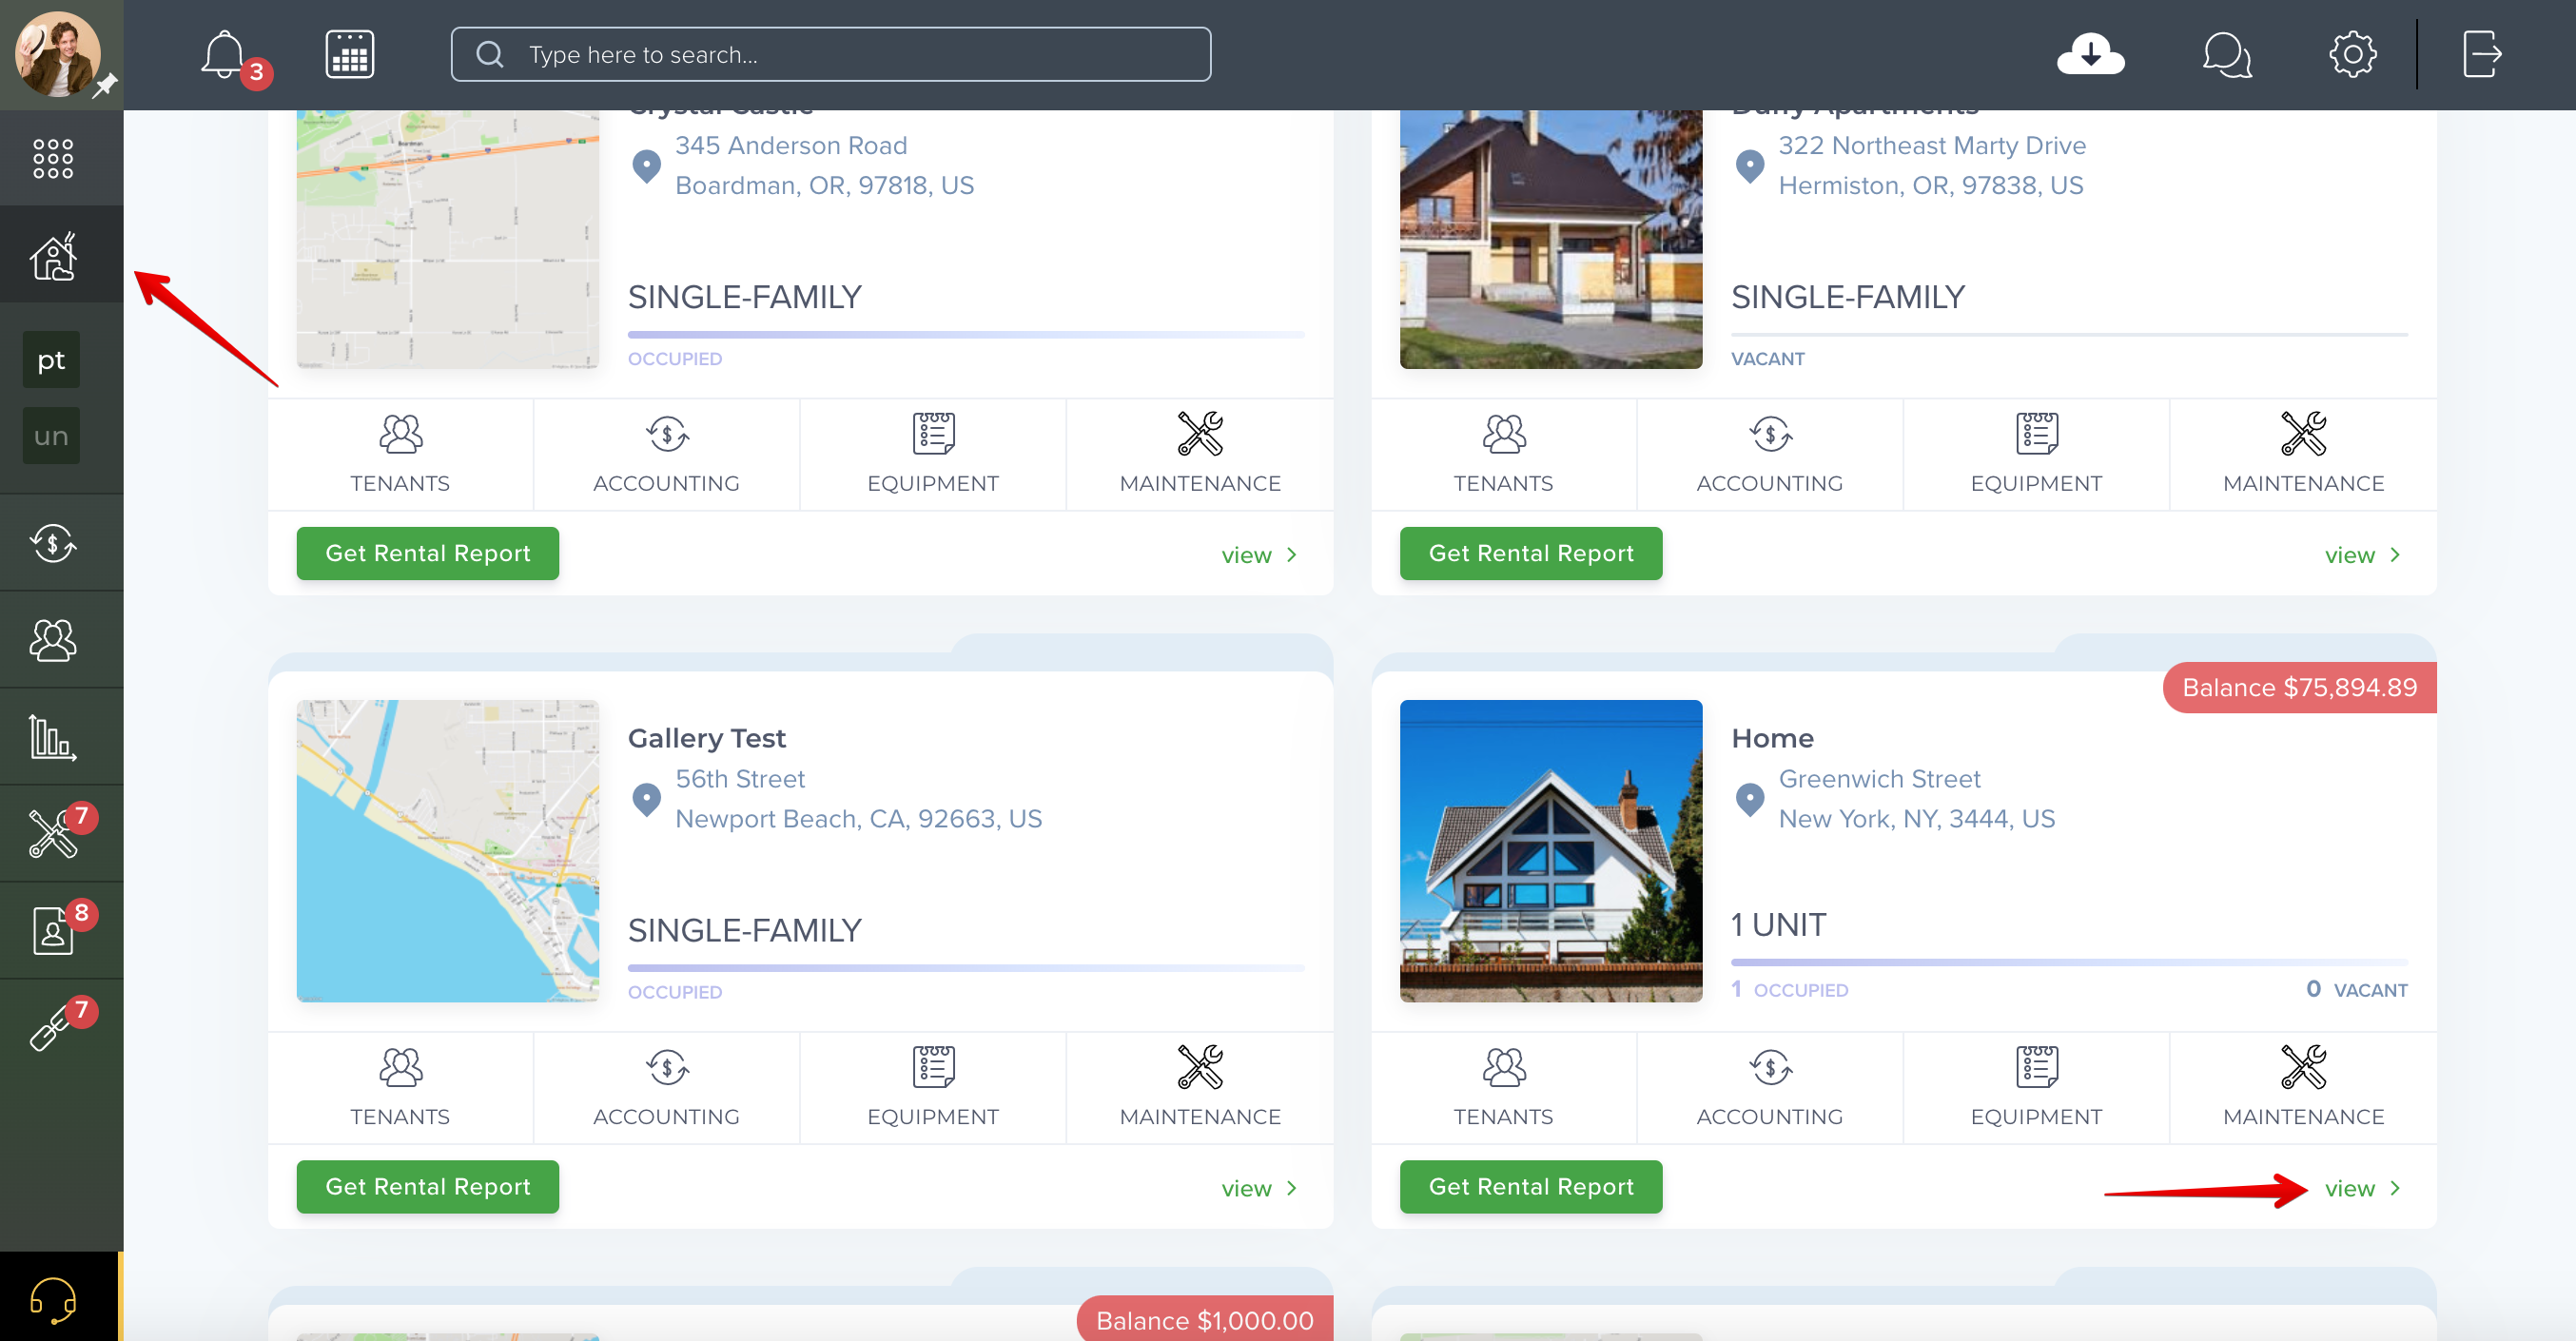Screen dimensions: 2576x1341
Task: Open Properties house icon in sidebar
Action: (53, 256)
